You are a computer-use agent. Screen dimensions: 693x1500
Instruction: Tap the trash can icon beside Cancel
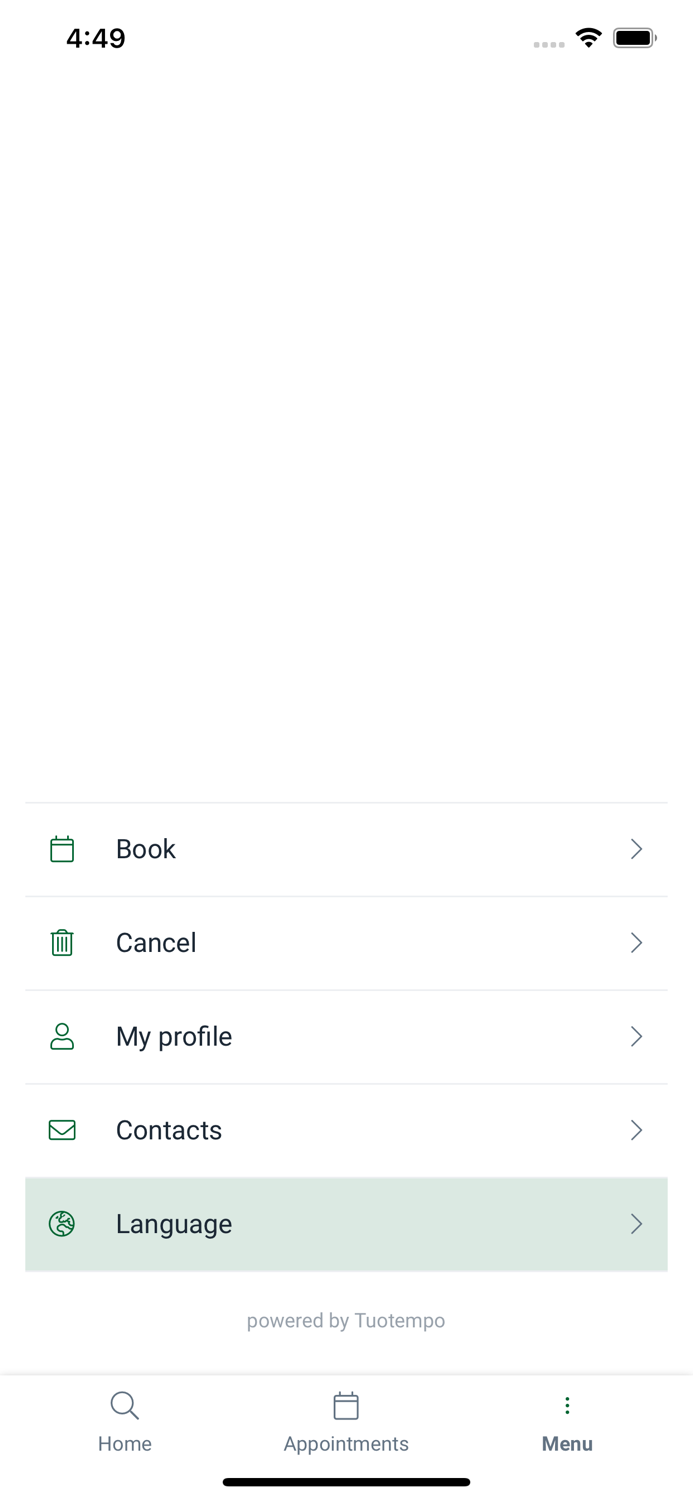[62, 943]
